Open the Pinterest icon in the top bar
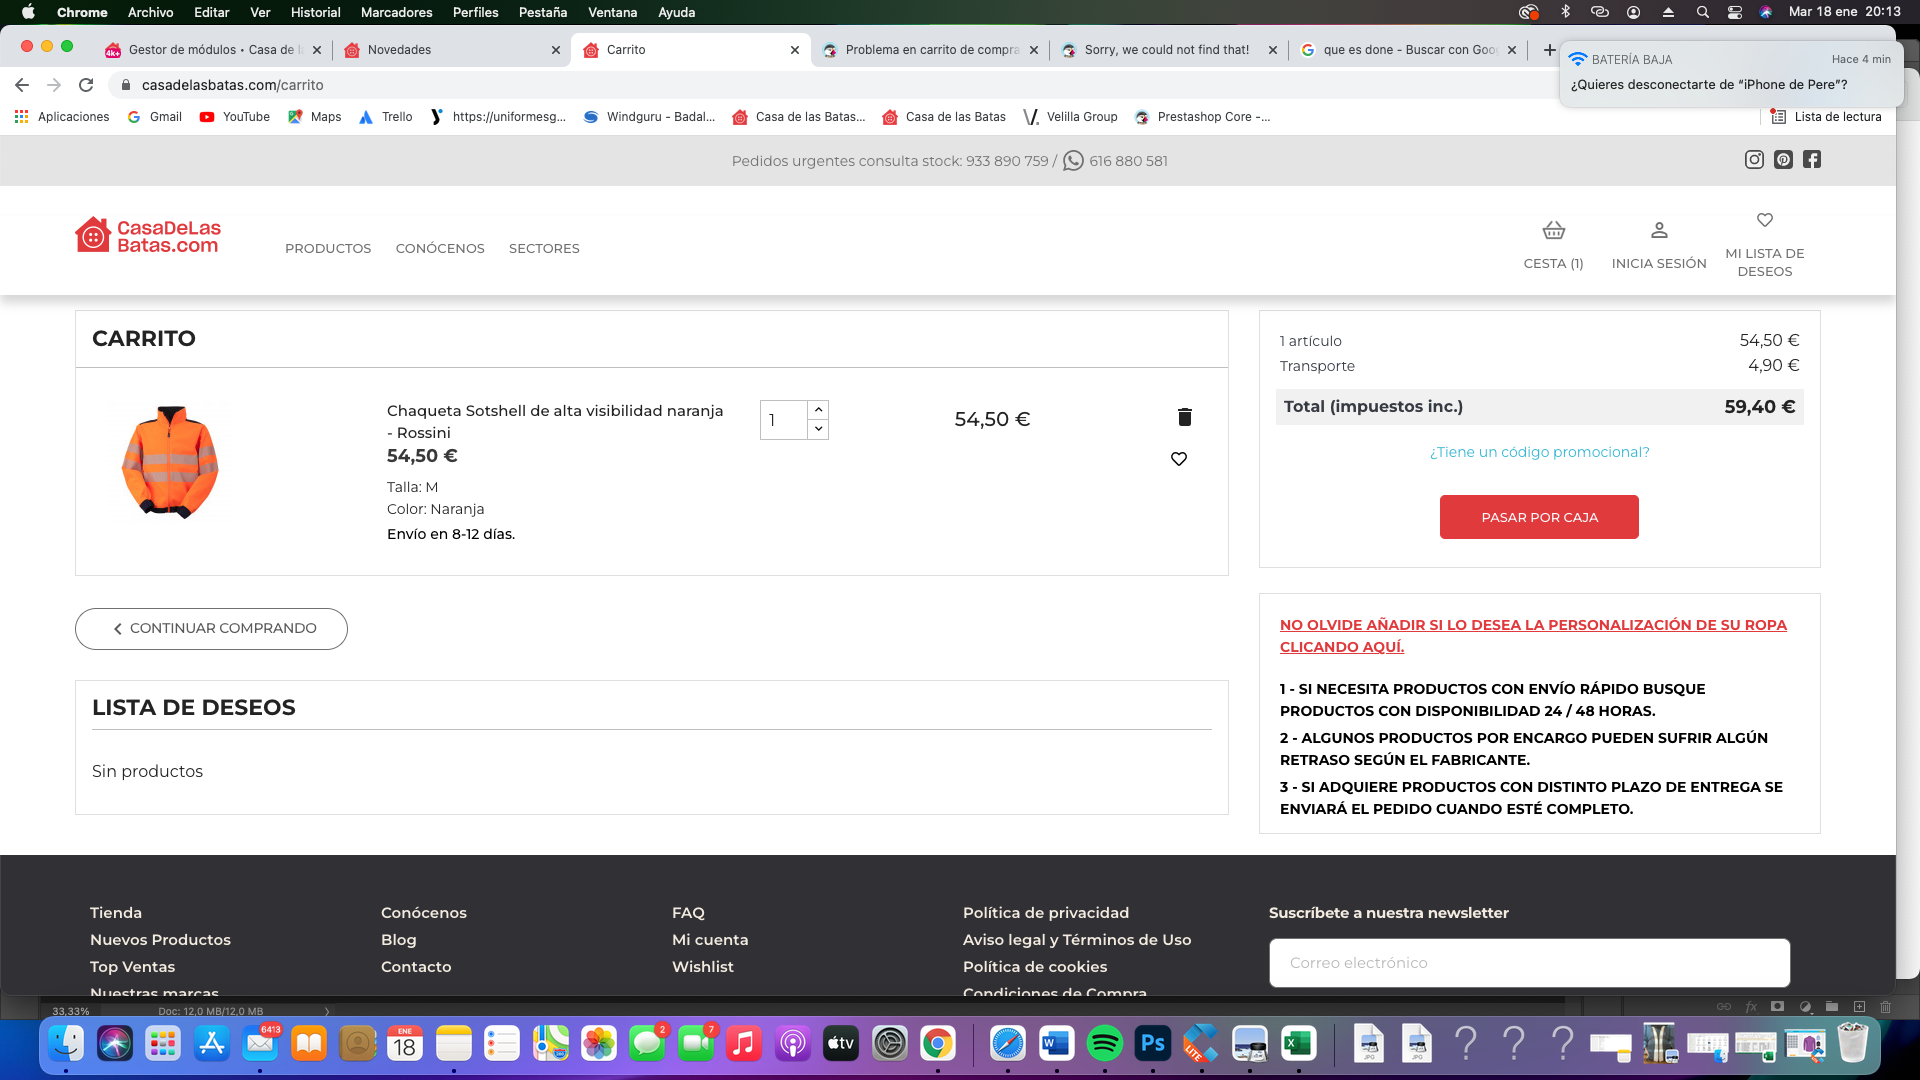The height and width of the screenshot is (1080, 1920). pyautogui.click(x=1783, y=160)
